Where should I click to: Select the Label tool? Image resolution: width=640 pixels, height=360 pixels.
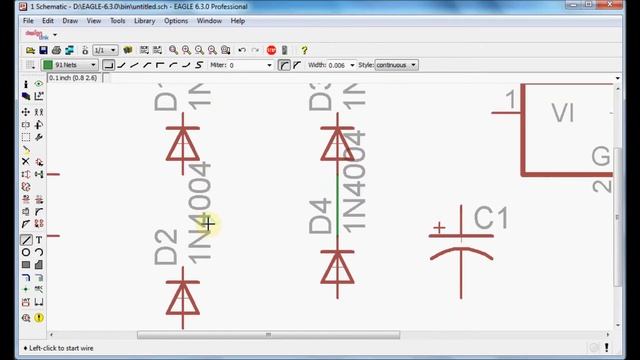coord(39,289)
